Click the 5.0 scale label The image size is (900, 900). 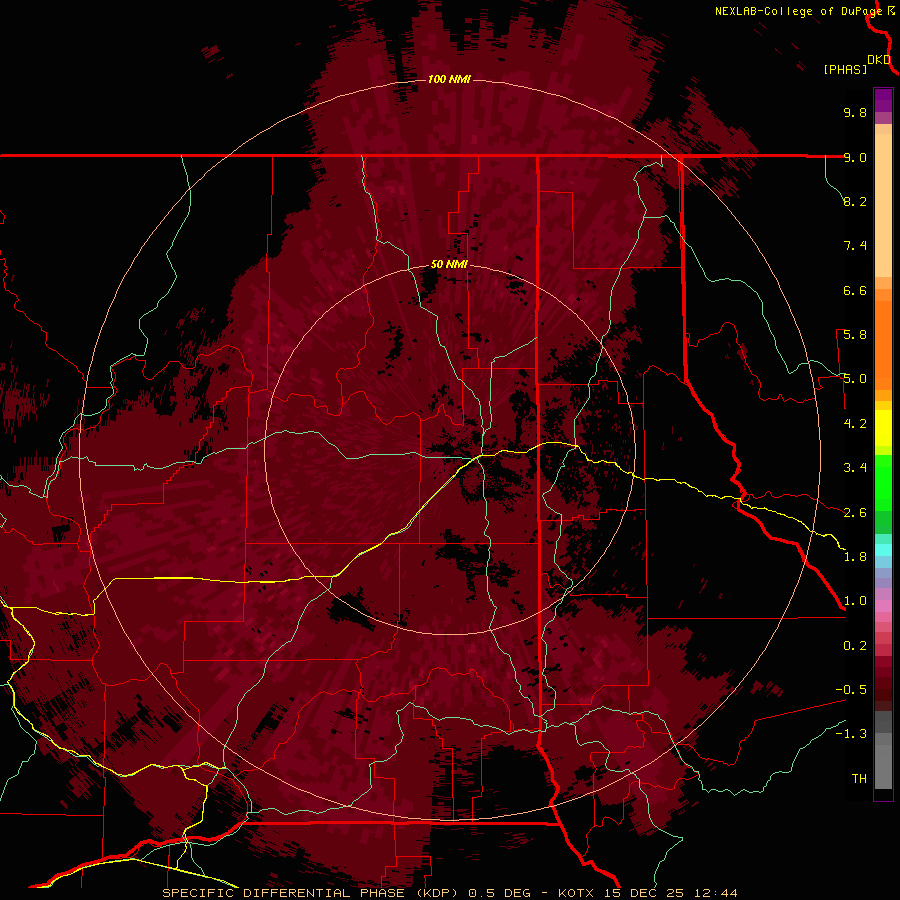[x=855, y=379]
